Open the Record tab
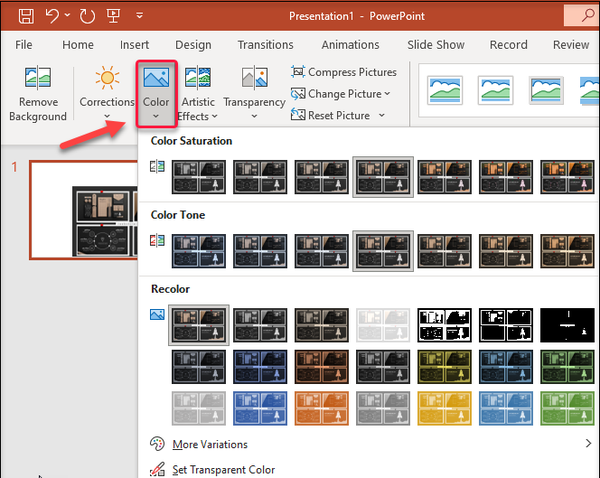Viewport: 600px width, 478px height. pos(509,45)
